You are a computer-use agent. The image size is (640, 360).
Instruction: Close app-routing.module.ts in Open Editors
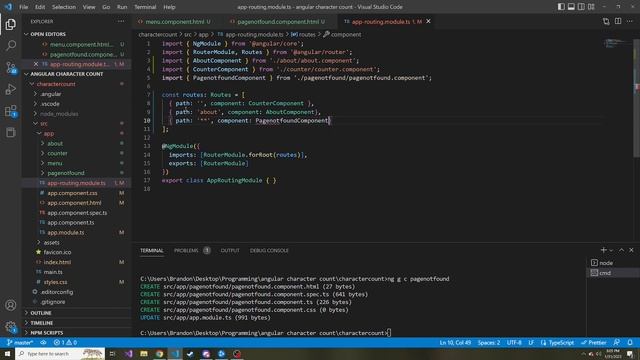click(36, 64)
